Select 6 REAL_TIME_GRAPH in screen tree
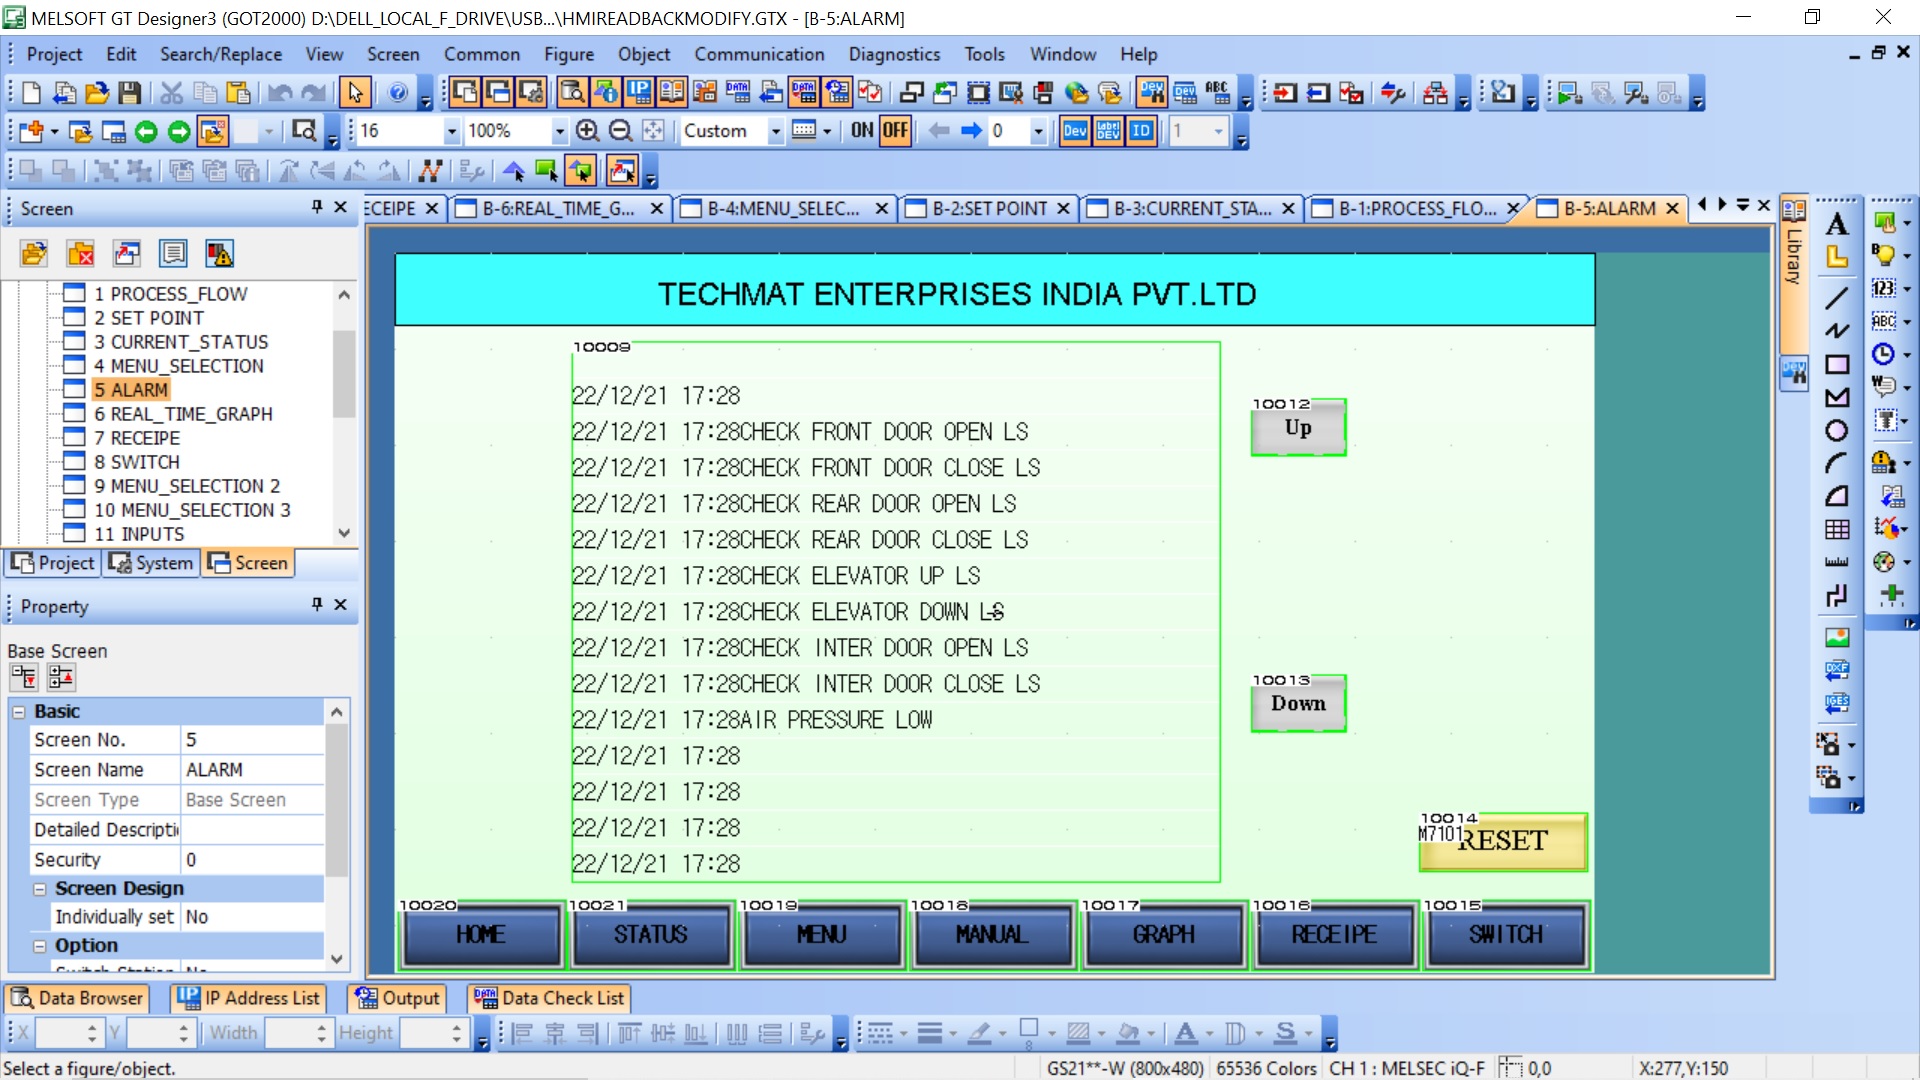Screen dimensions: 1920x1080 (182, 414)
